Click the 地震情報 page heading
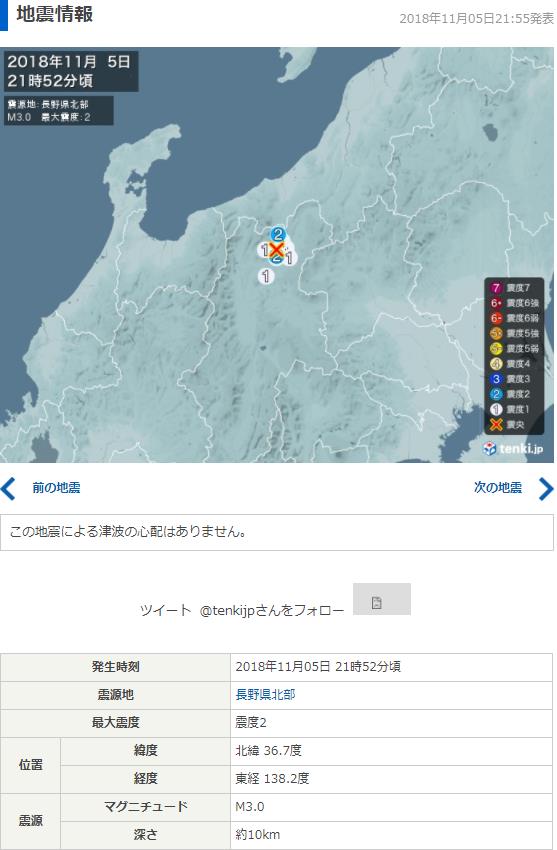The width and height of the screenshot is (557, 850). pyautogui.click(x=55, y=14)
